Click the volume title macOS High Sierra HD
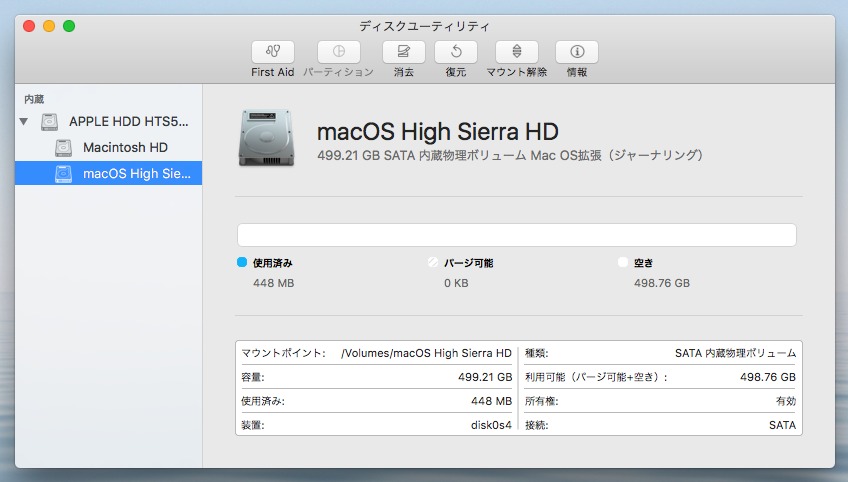 pos(438,131)
